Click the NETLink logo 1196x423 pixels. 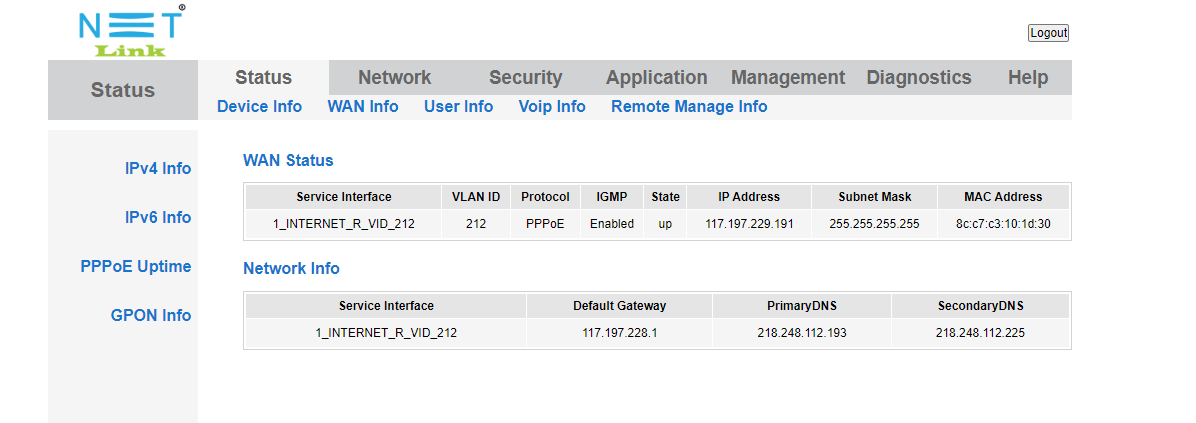click(x=131, y=32)
